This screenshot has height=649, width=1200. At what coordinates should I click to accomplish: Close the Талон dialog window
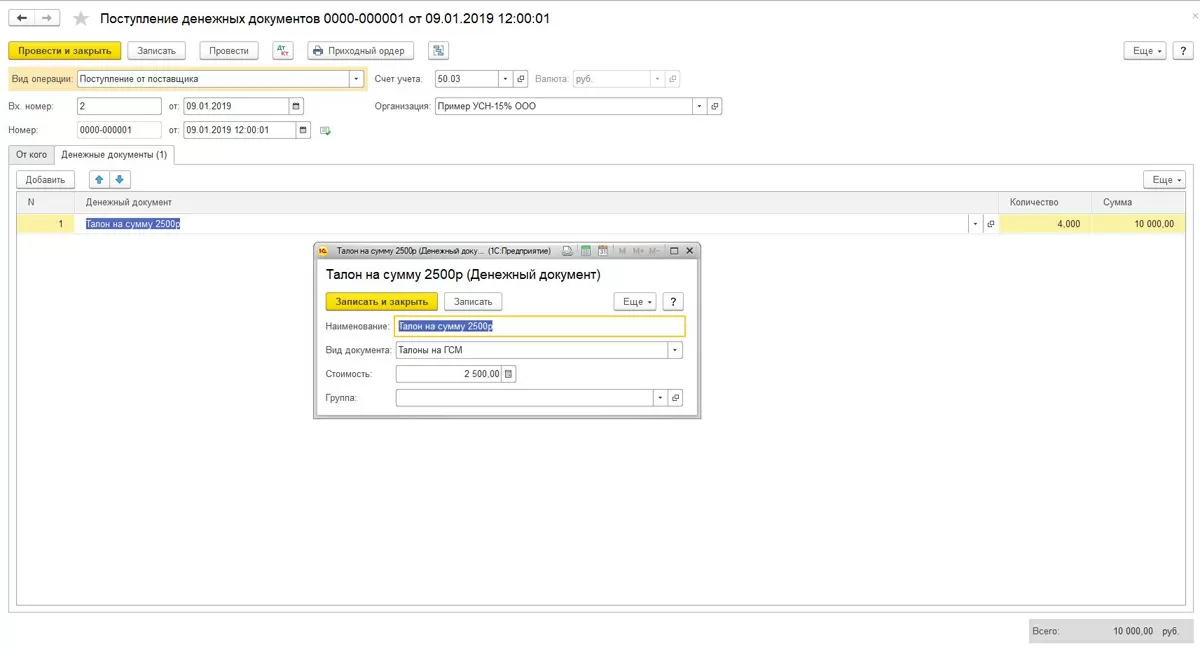click(689, 251)
